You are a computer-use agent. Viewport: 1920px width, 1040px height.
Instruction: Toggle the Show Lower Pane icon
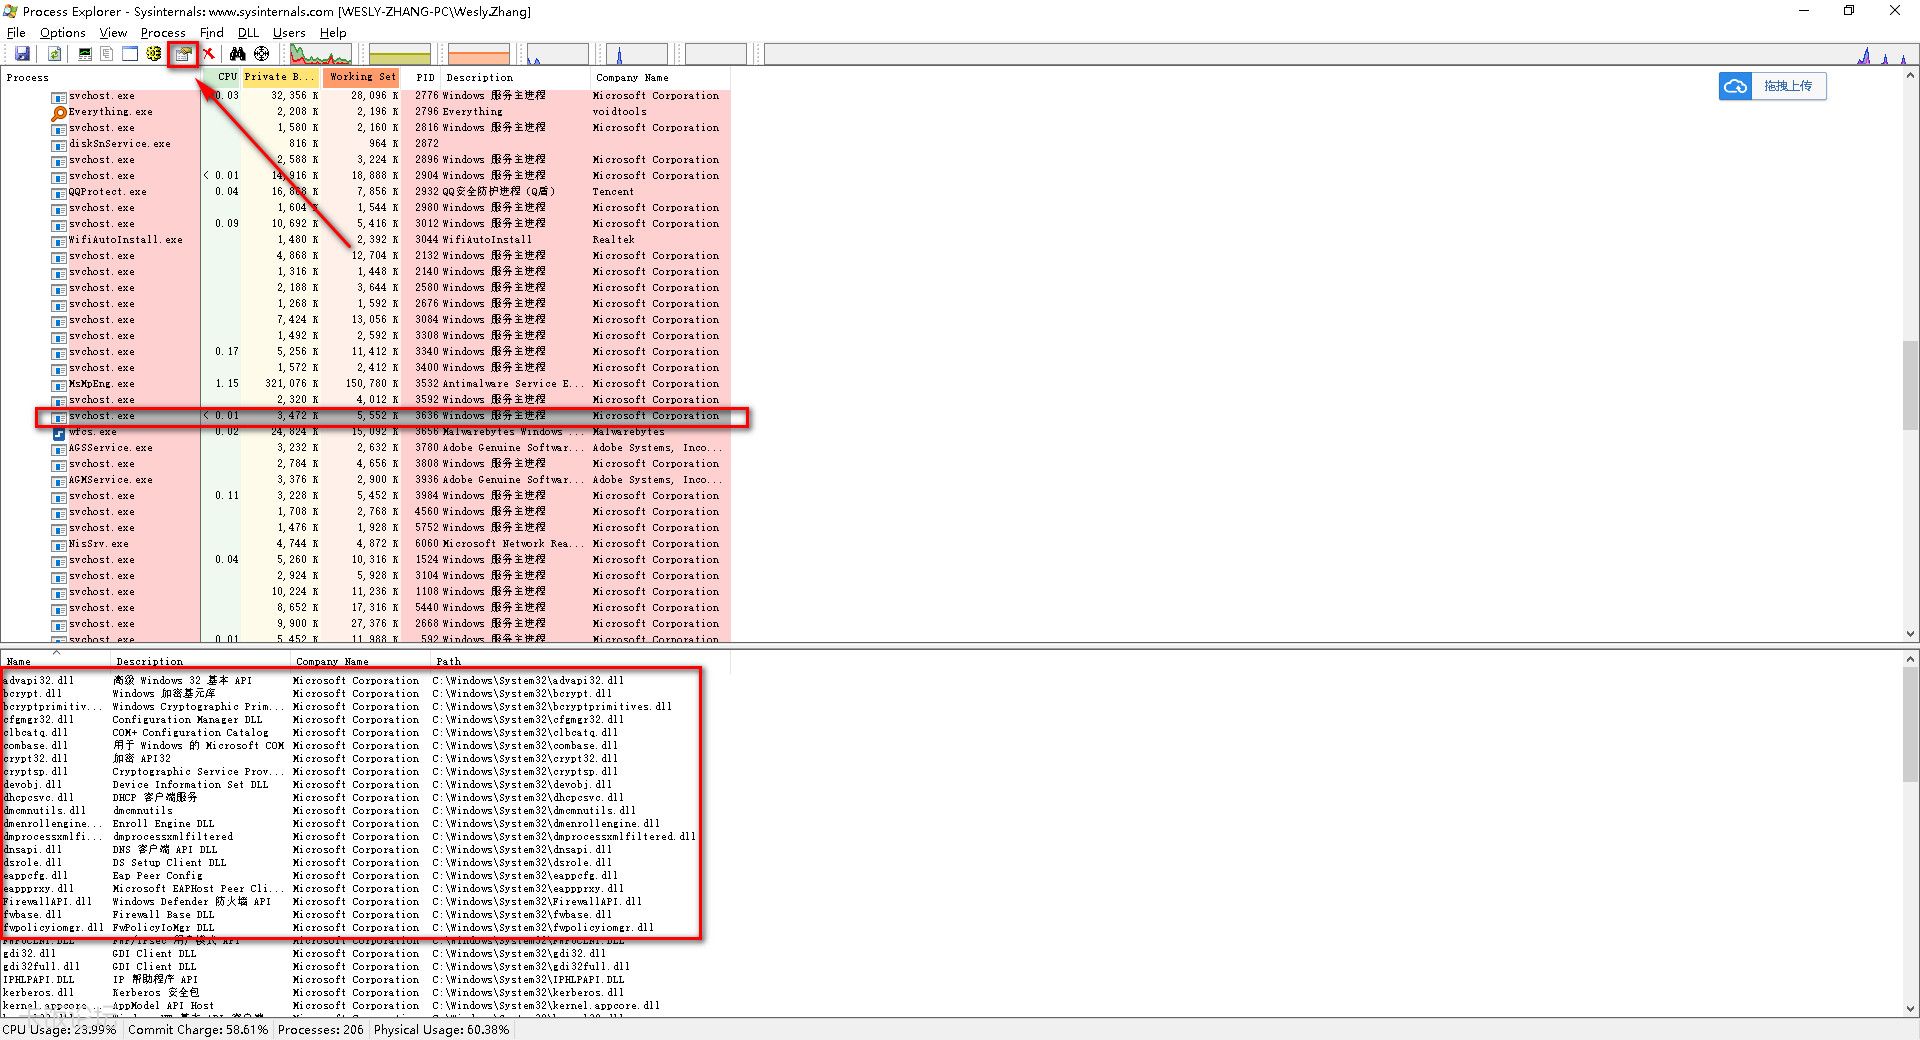[130, 54]
